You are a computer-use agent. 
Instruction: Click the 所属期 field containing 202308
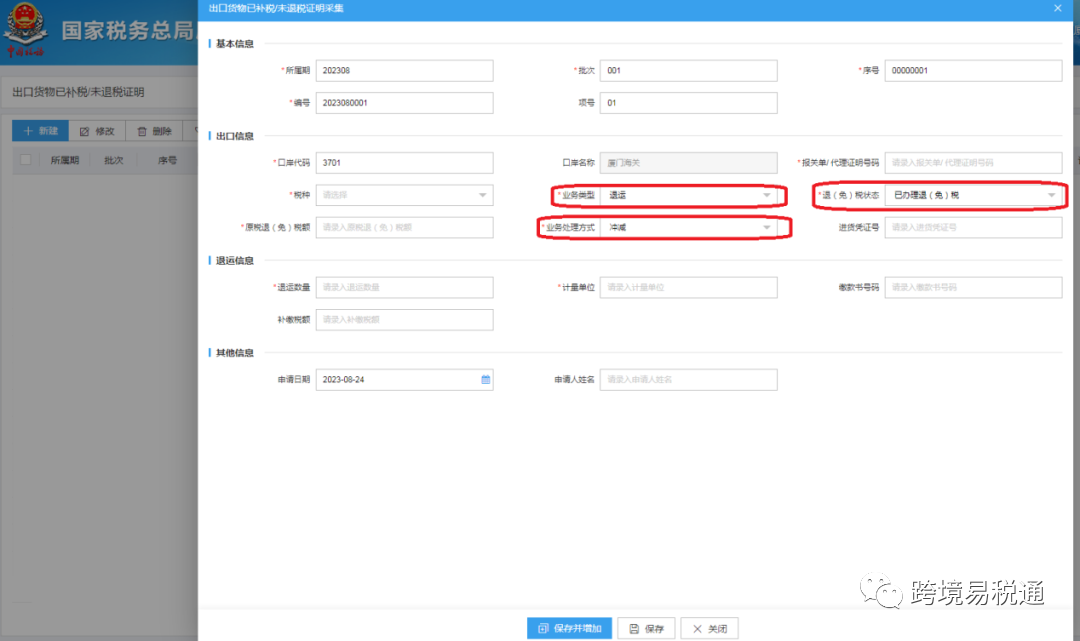pyautogui.click(x=404, y=70)
